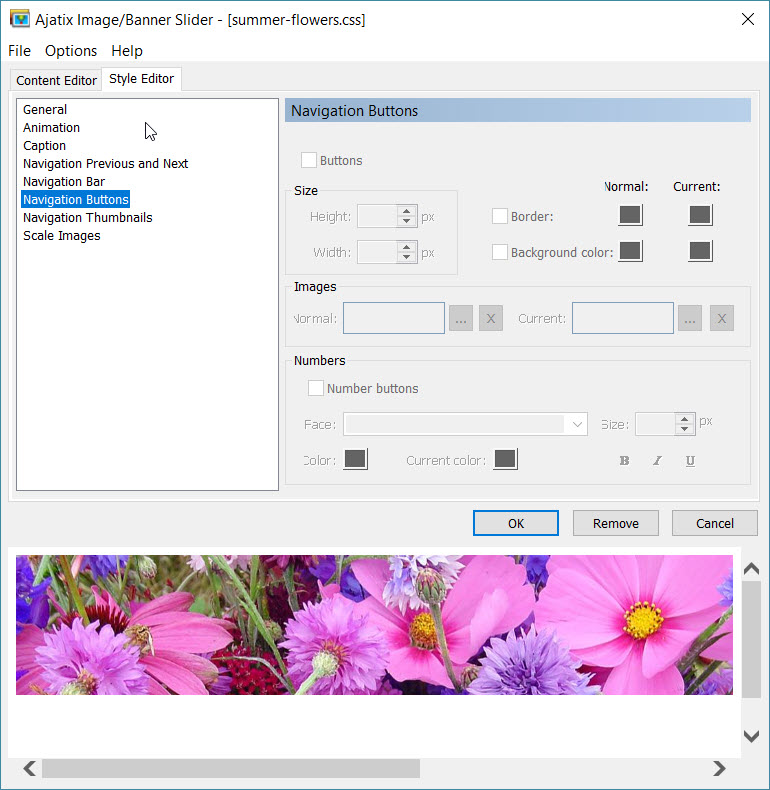Enable the Background color checkbox
Screen dimensions: 770x790
pyautogui.click(x=500, y=252)
